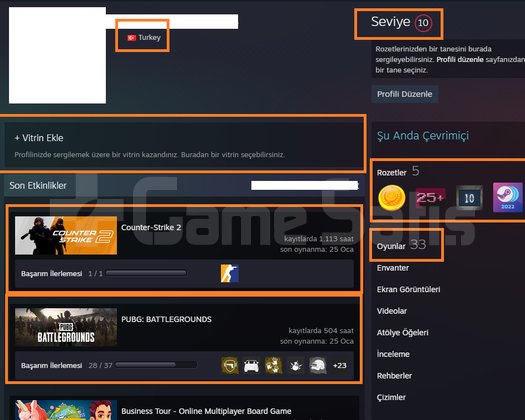
Task: Click the PUBG '28 / 37' achievement count
Action: pos(100,365)
